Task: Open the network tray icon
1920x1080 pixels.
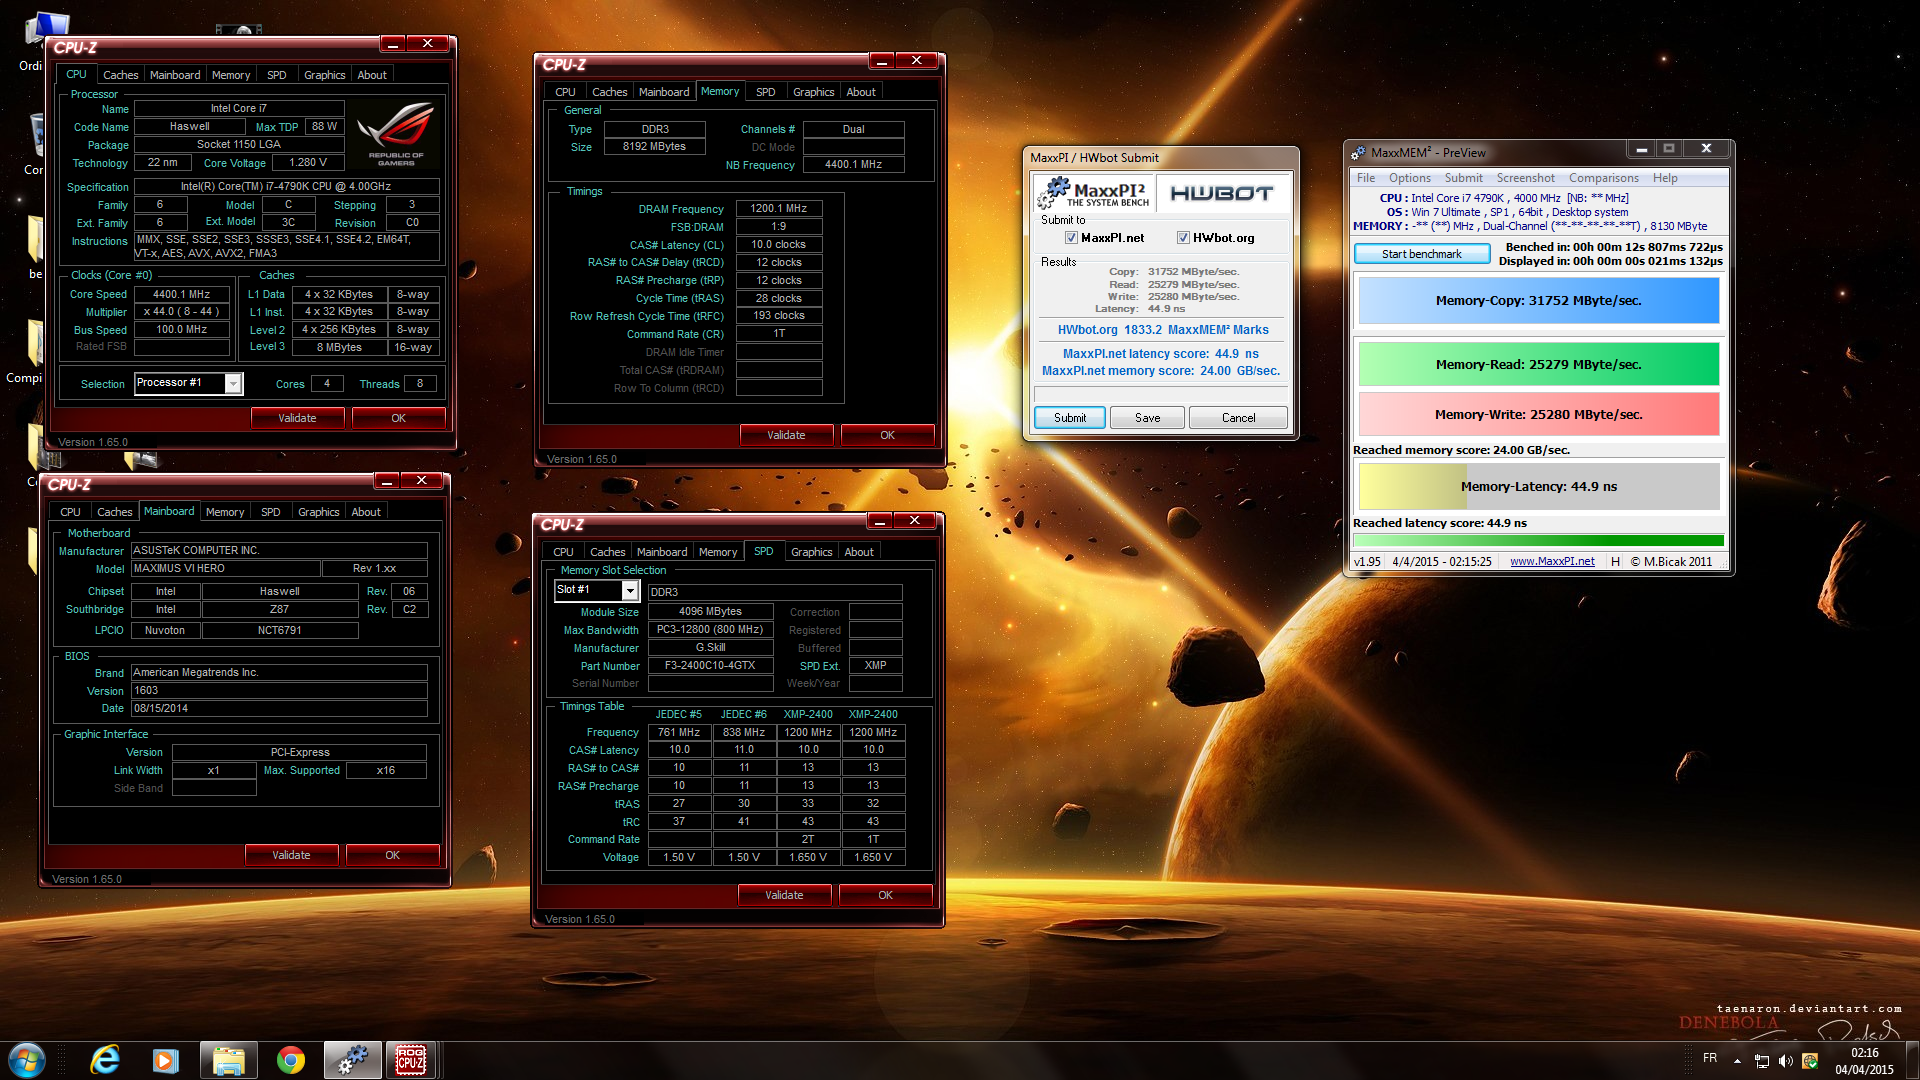Action: 1761,1061
